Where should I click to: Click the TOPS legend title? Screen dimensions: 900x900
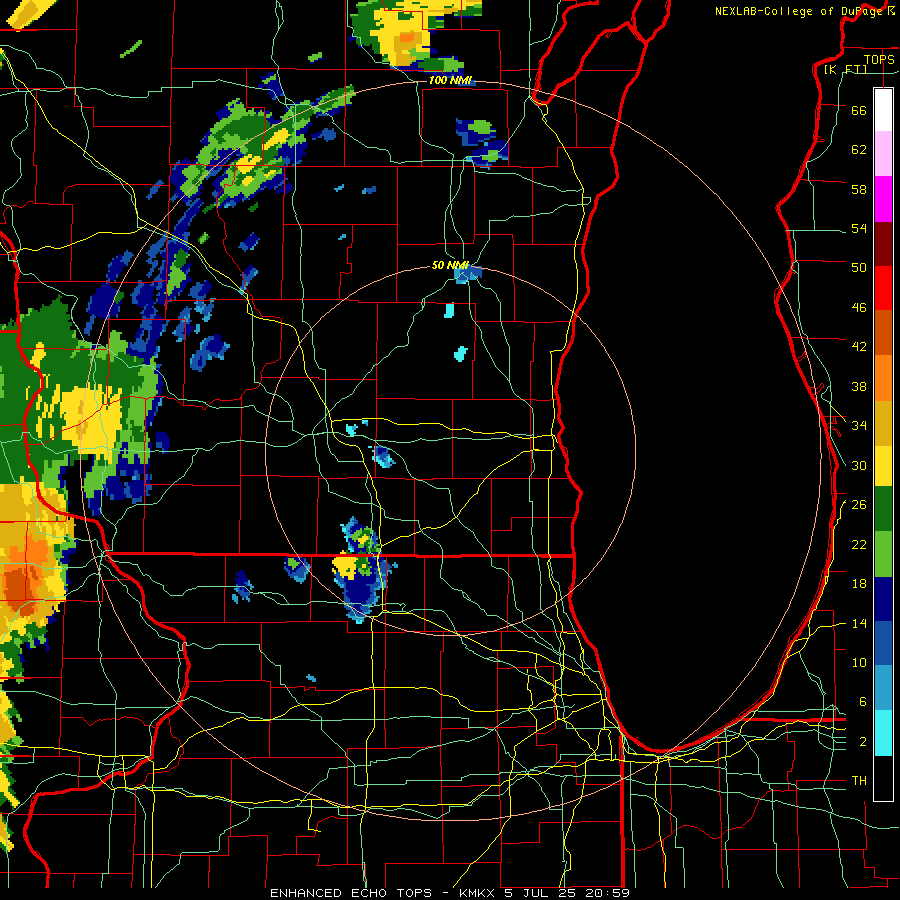(x=879, y=59)
